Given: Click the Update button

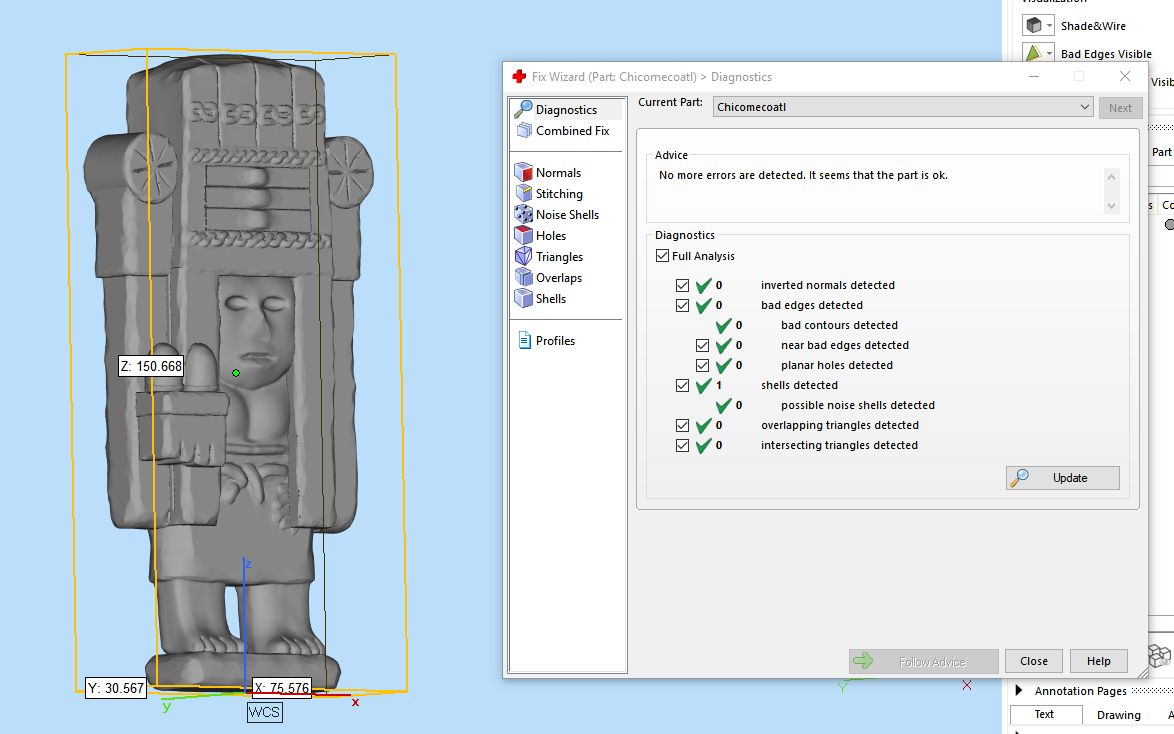Looking at the screenshot, I should [1062, 478].
